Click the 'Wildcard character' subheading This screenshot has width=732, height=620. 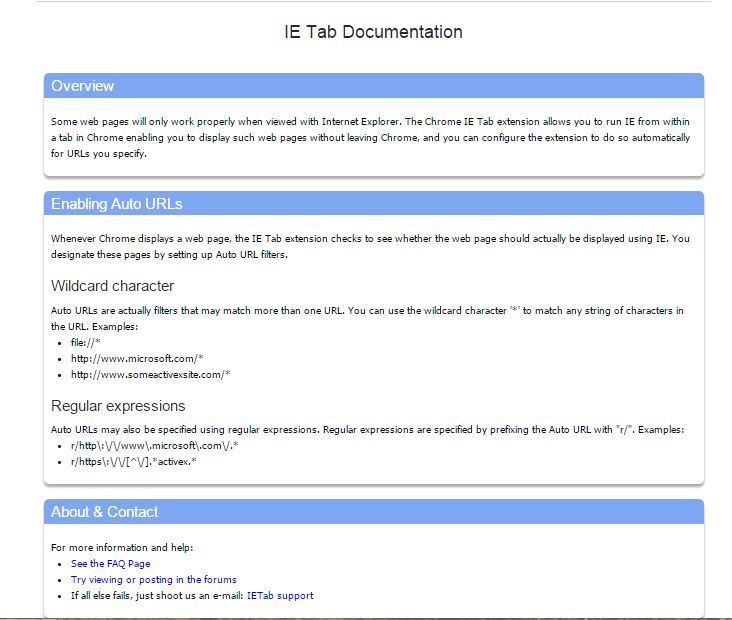tap(112, 286)
